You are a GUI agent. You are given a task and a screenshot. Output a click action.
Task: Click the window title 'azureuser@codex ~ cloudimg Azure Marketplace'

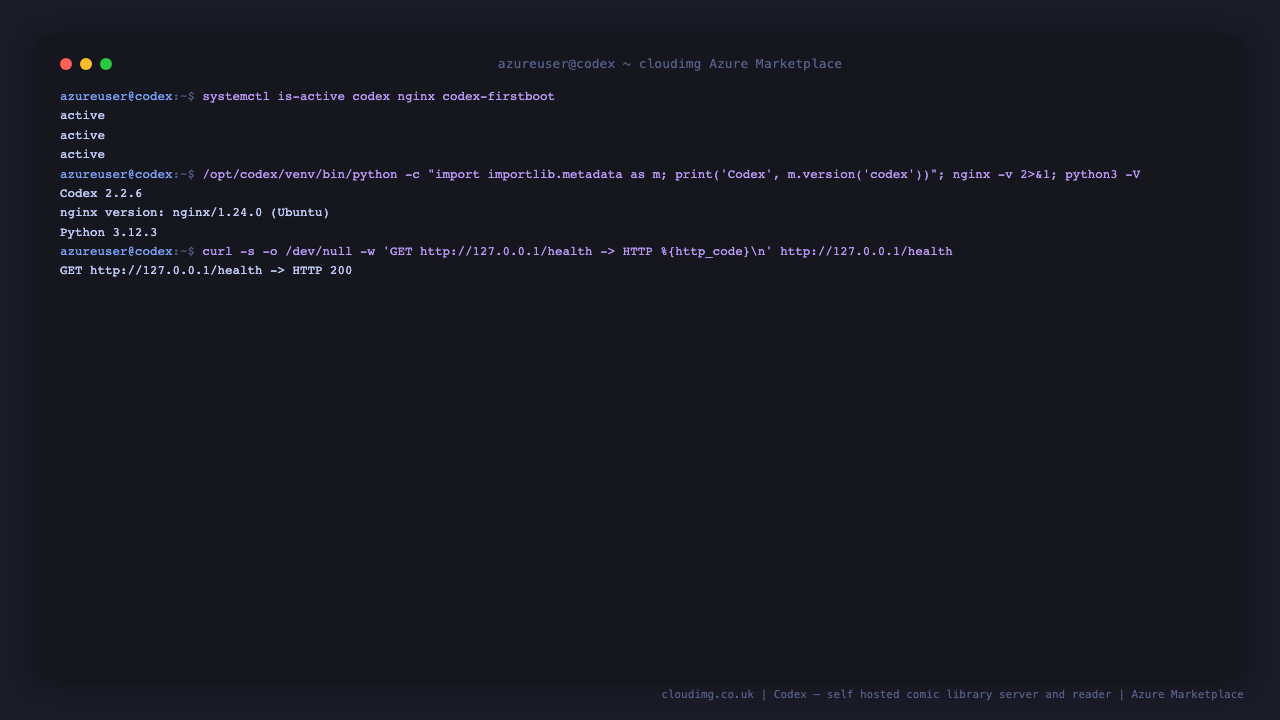click(670, 64)
